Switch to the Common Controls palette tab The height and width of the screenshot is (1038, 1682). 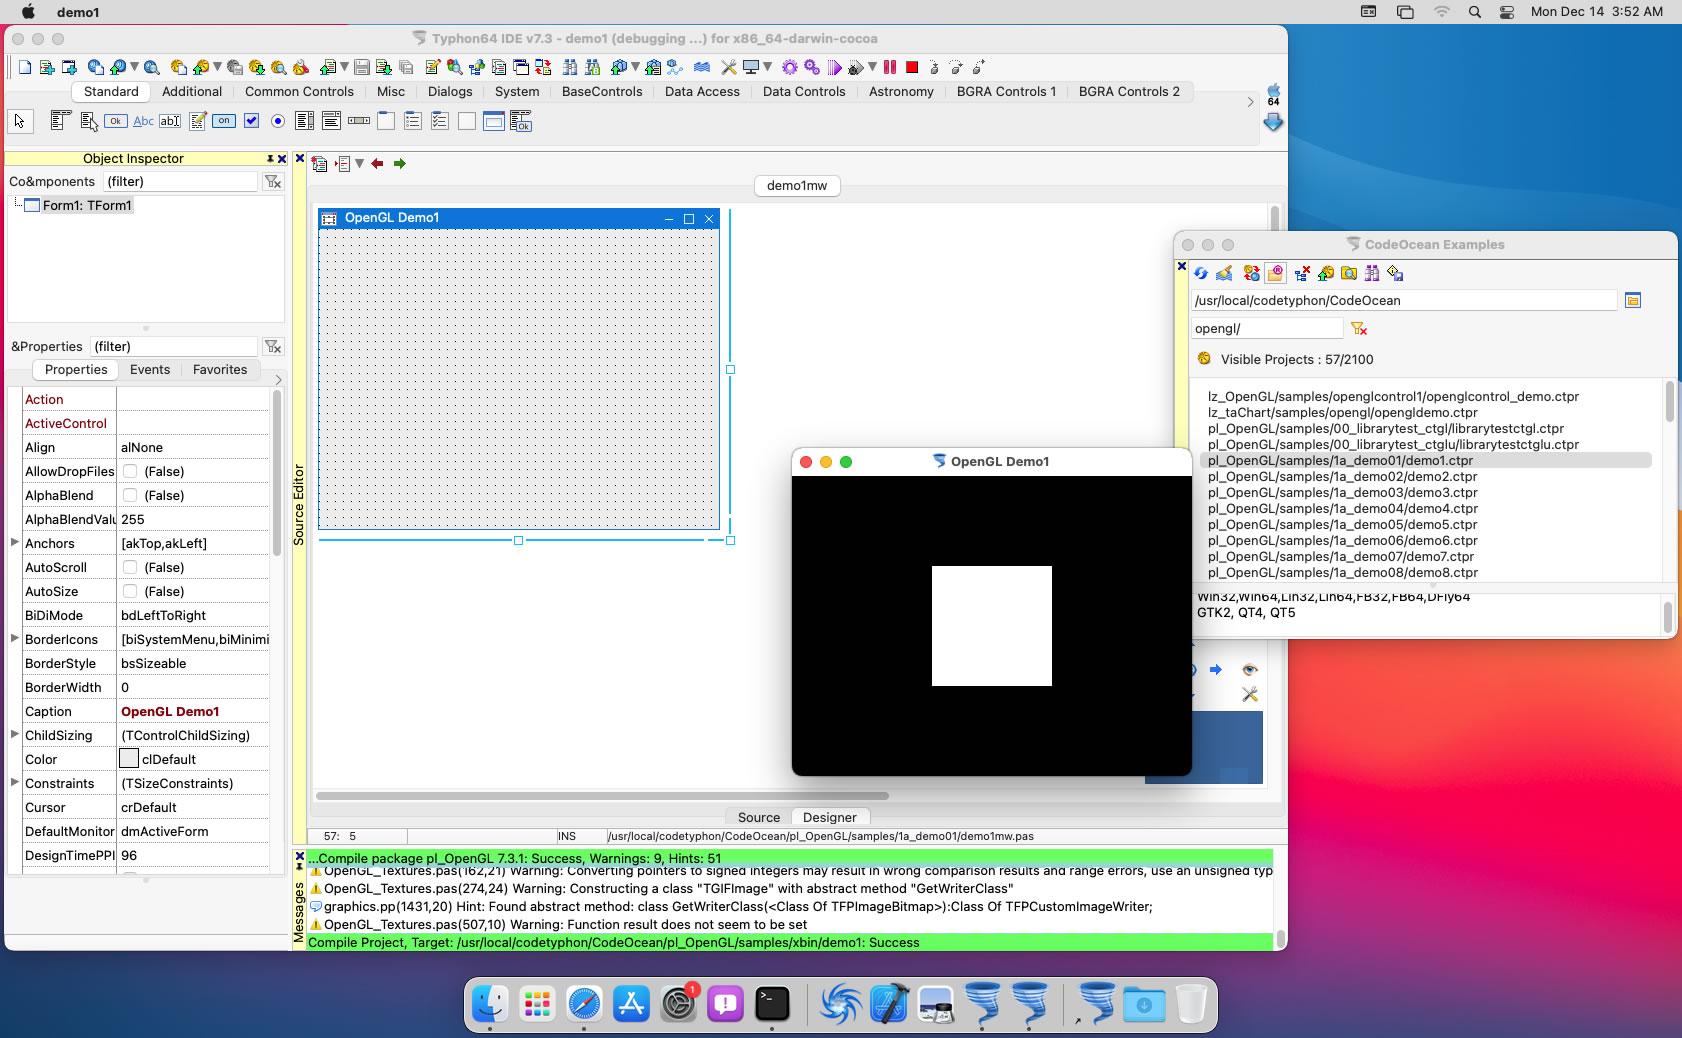coord(299,91)
